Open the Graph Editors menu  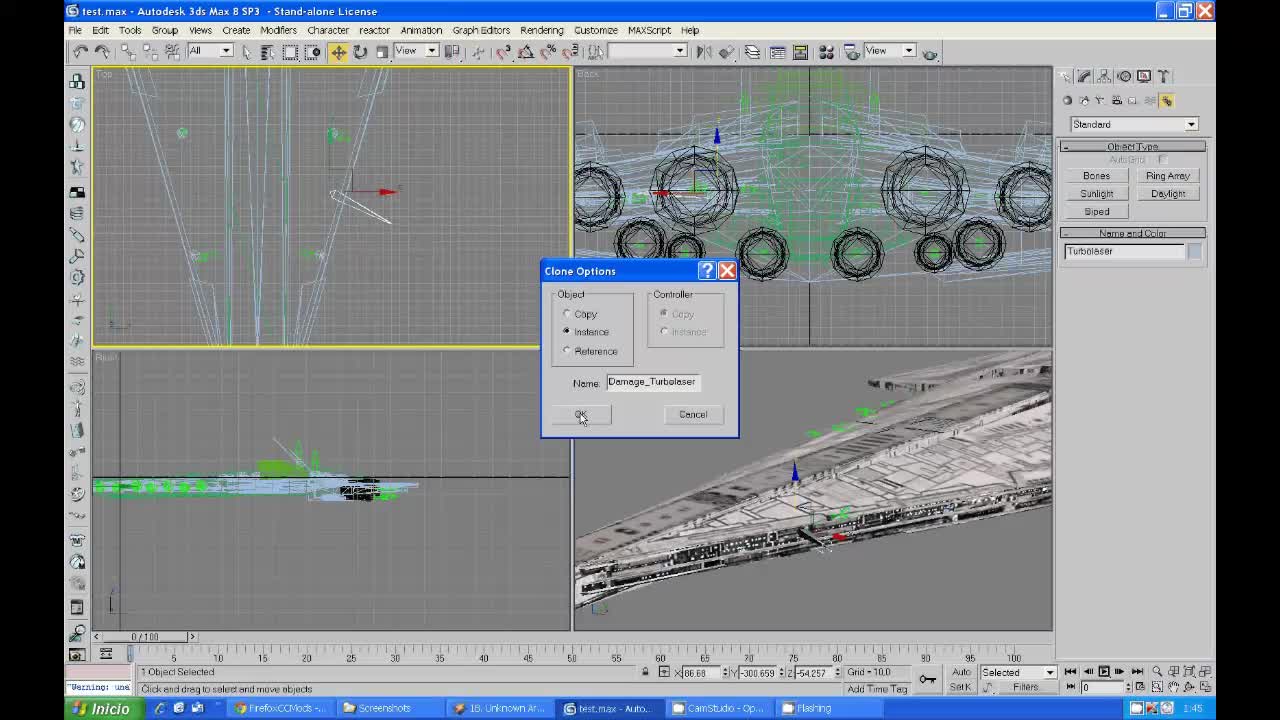coord(481,30)
